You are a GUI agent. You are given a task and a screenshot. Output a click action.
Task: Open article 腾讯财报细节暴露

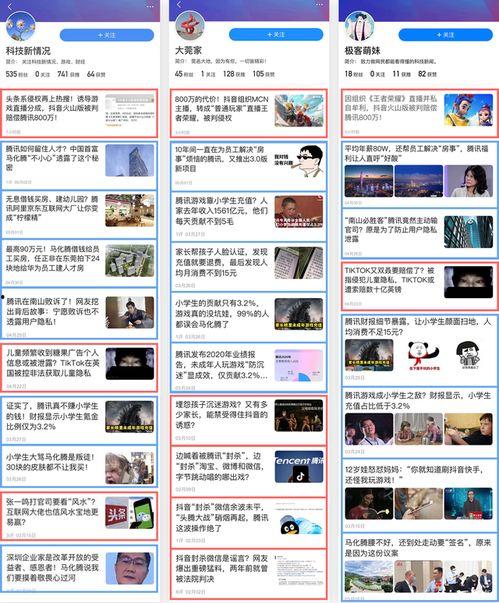pos(420,350)
